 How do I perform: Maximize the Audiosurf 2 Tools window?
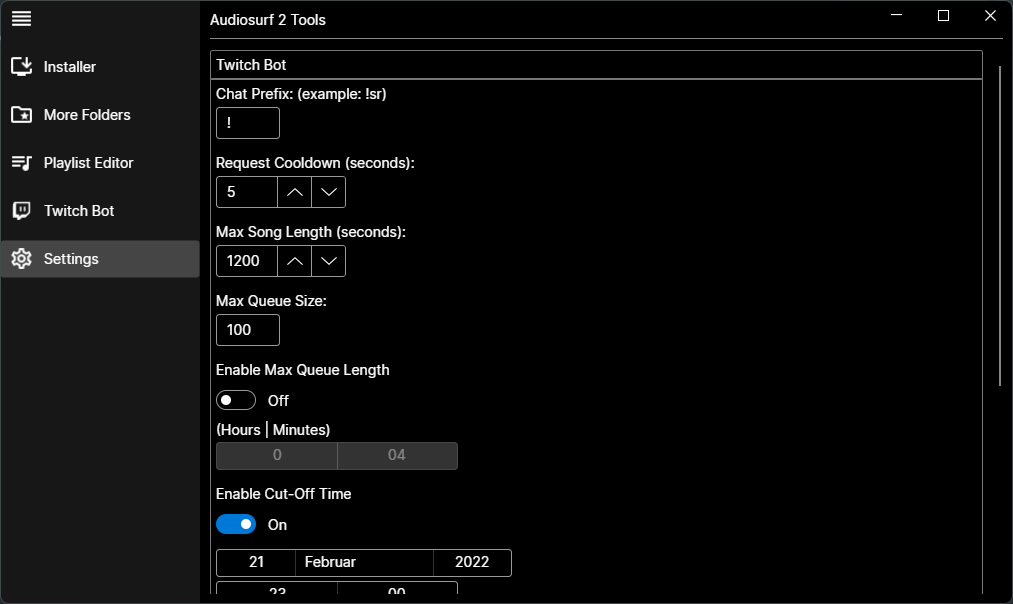[943, 16]
